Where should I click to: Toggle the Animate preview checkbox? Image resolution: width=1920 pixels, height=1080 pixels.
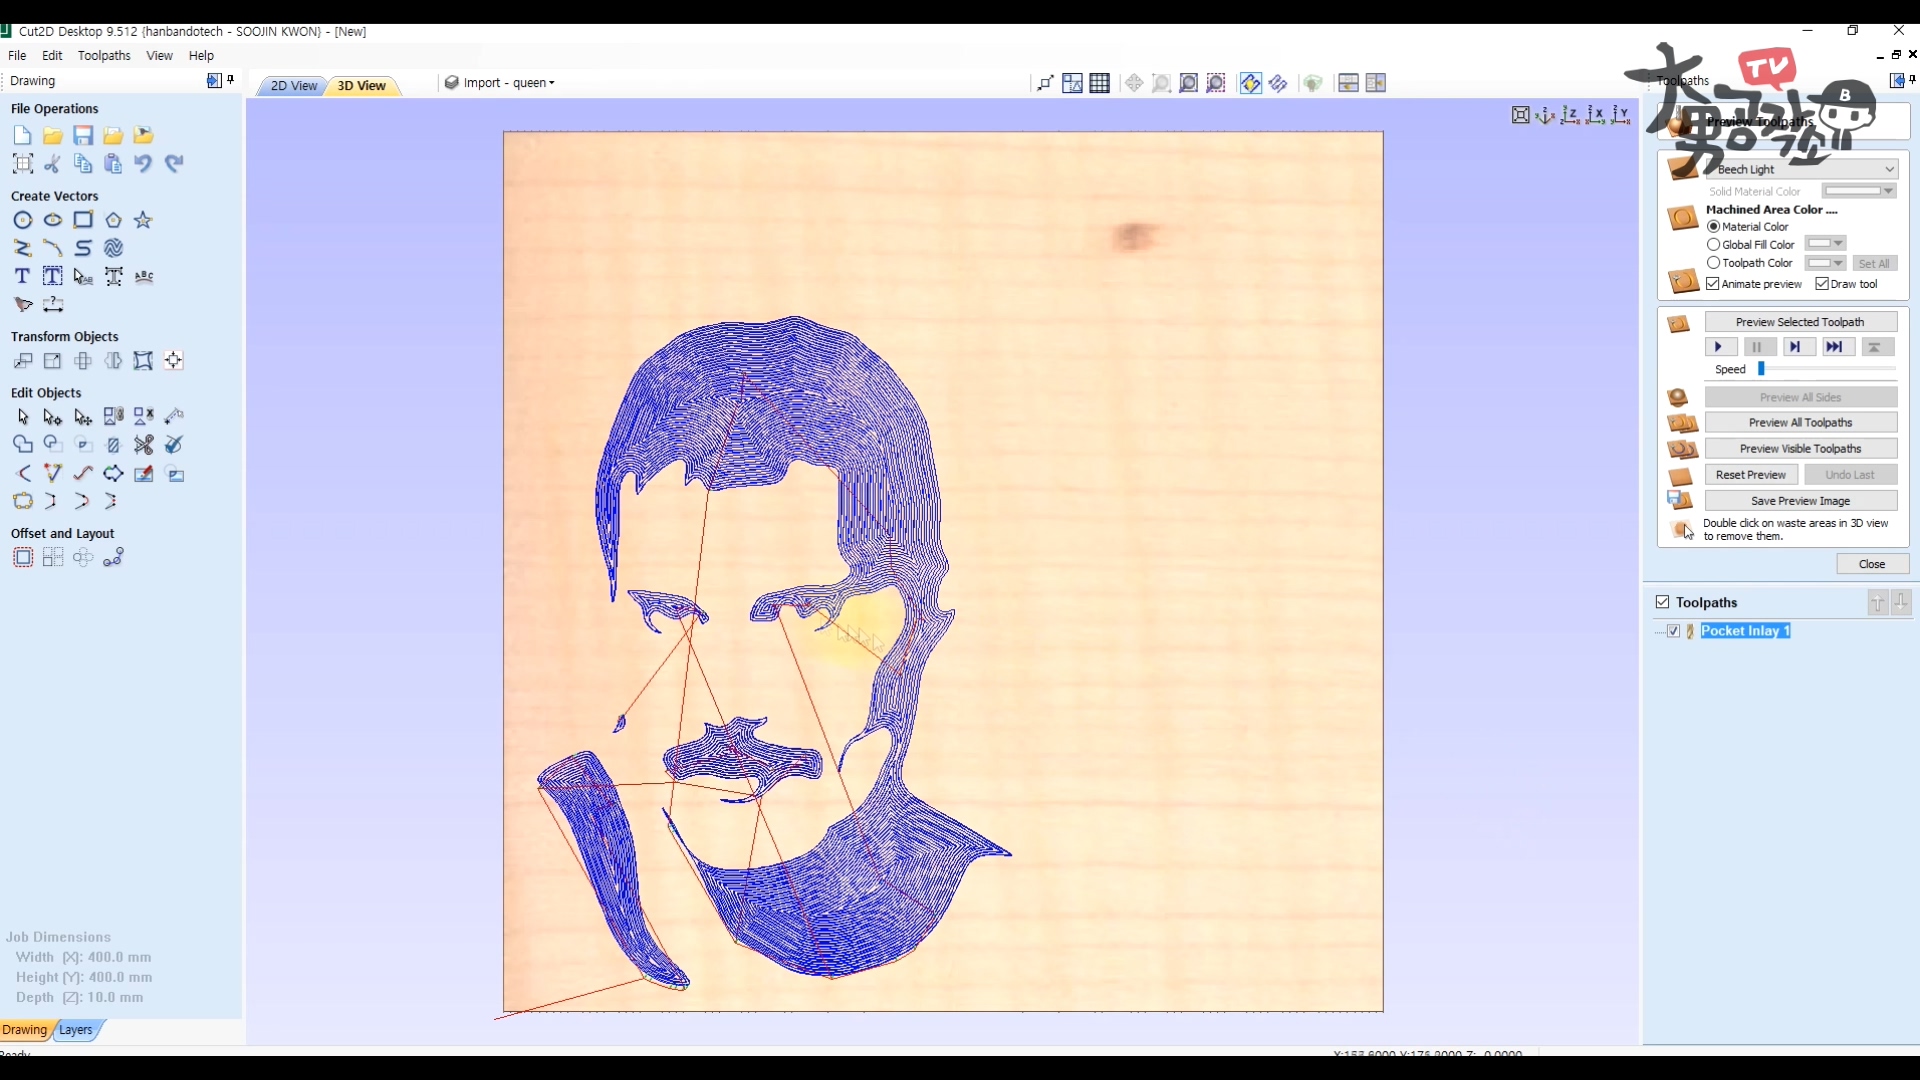coord(1713,284)
